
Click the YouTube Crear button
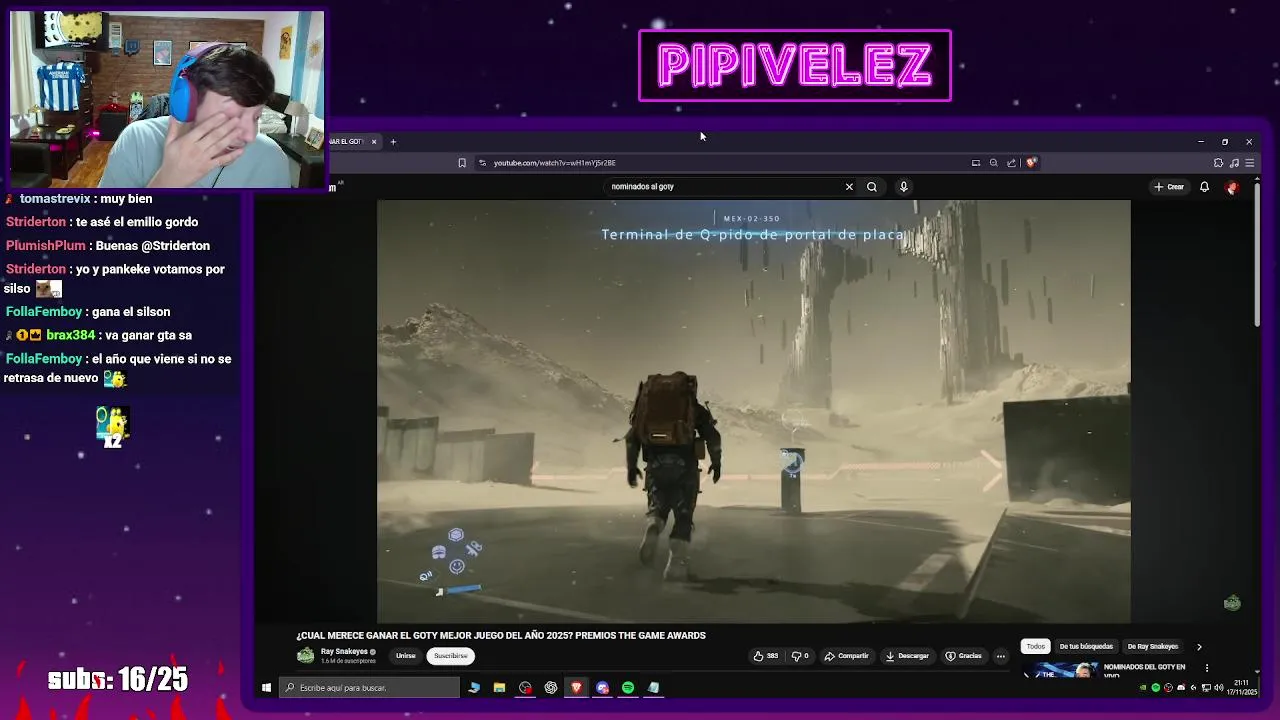pos(1169,187)
